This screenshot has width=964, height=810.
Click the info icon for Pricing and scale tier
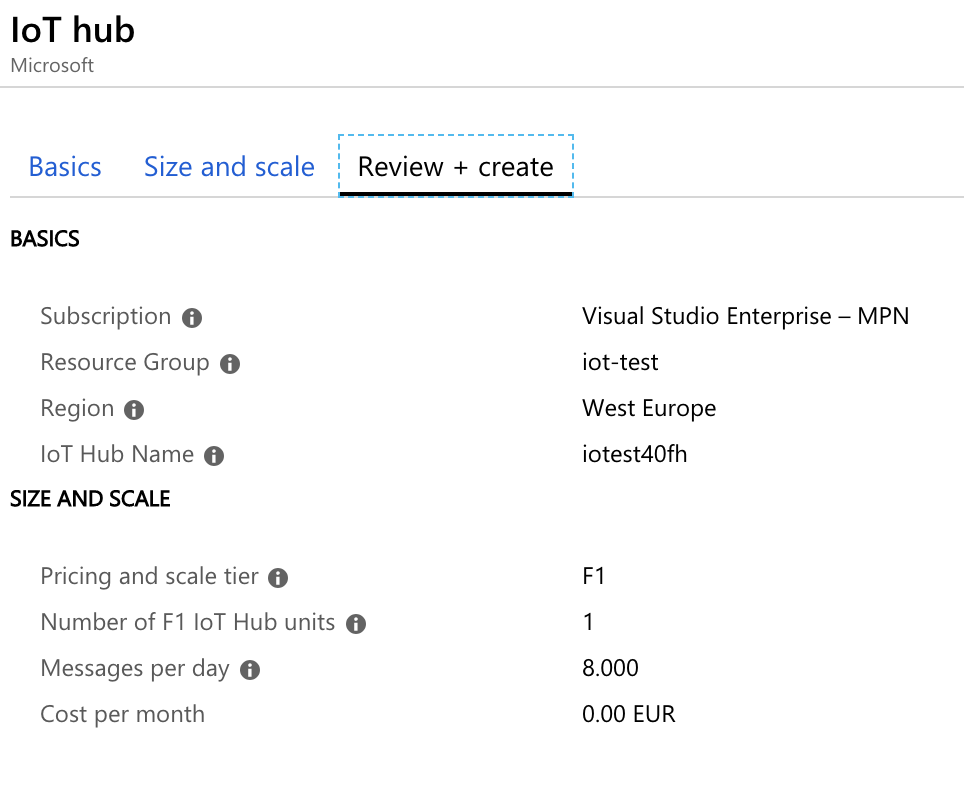point(278,578)
